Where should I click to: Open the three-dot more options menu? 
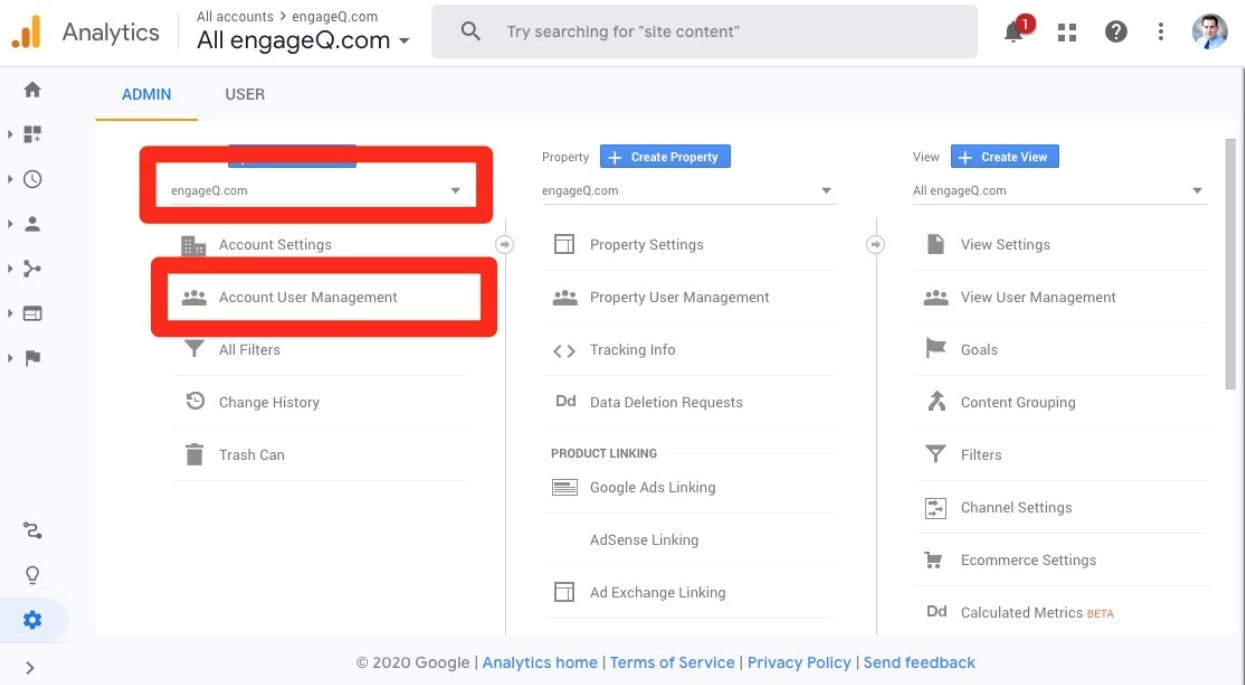[1160, 32]
